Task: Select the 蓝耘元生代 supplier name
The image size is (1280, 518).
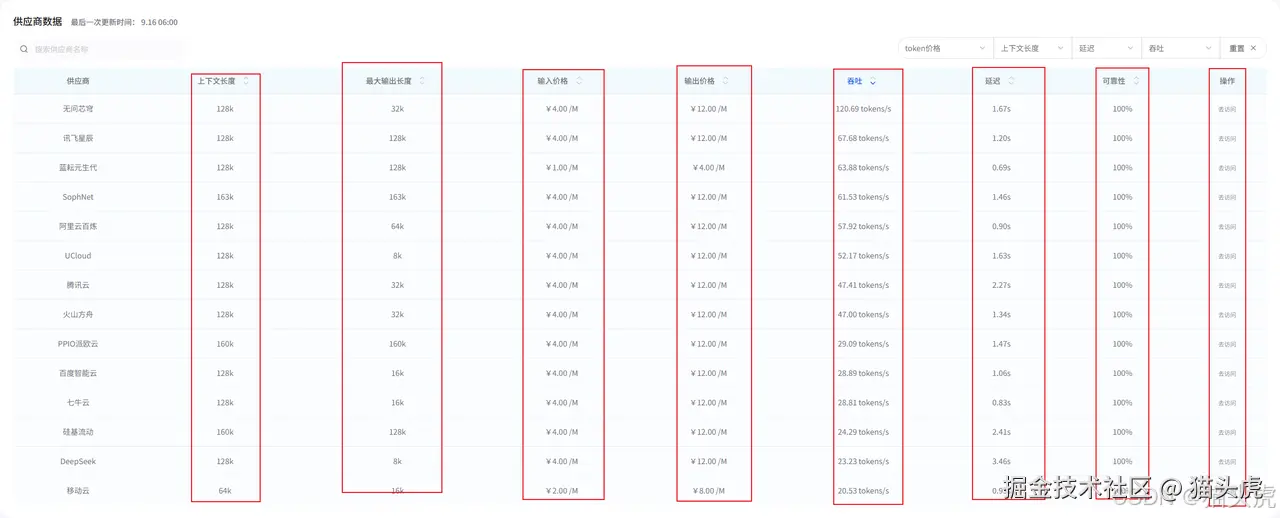Action: (78, 168)
